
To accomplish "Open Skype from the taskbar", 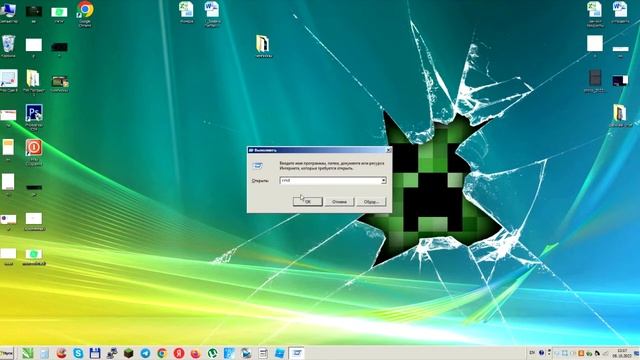I will click(78, 353).
